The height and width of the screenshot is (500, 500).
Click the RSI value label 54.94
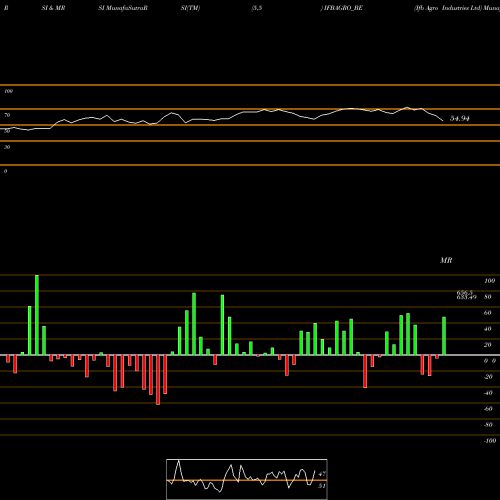click(460, 118)
